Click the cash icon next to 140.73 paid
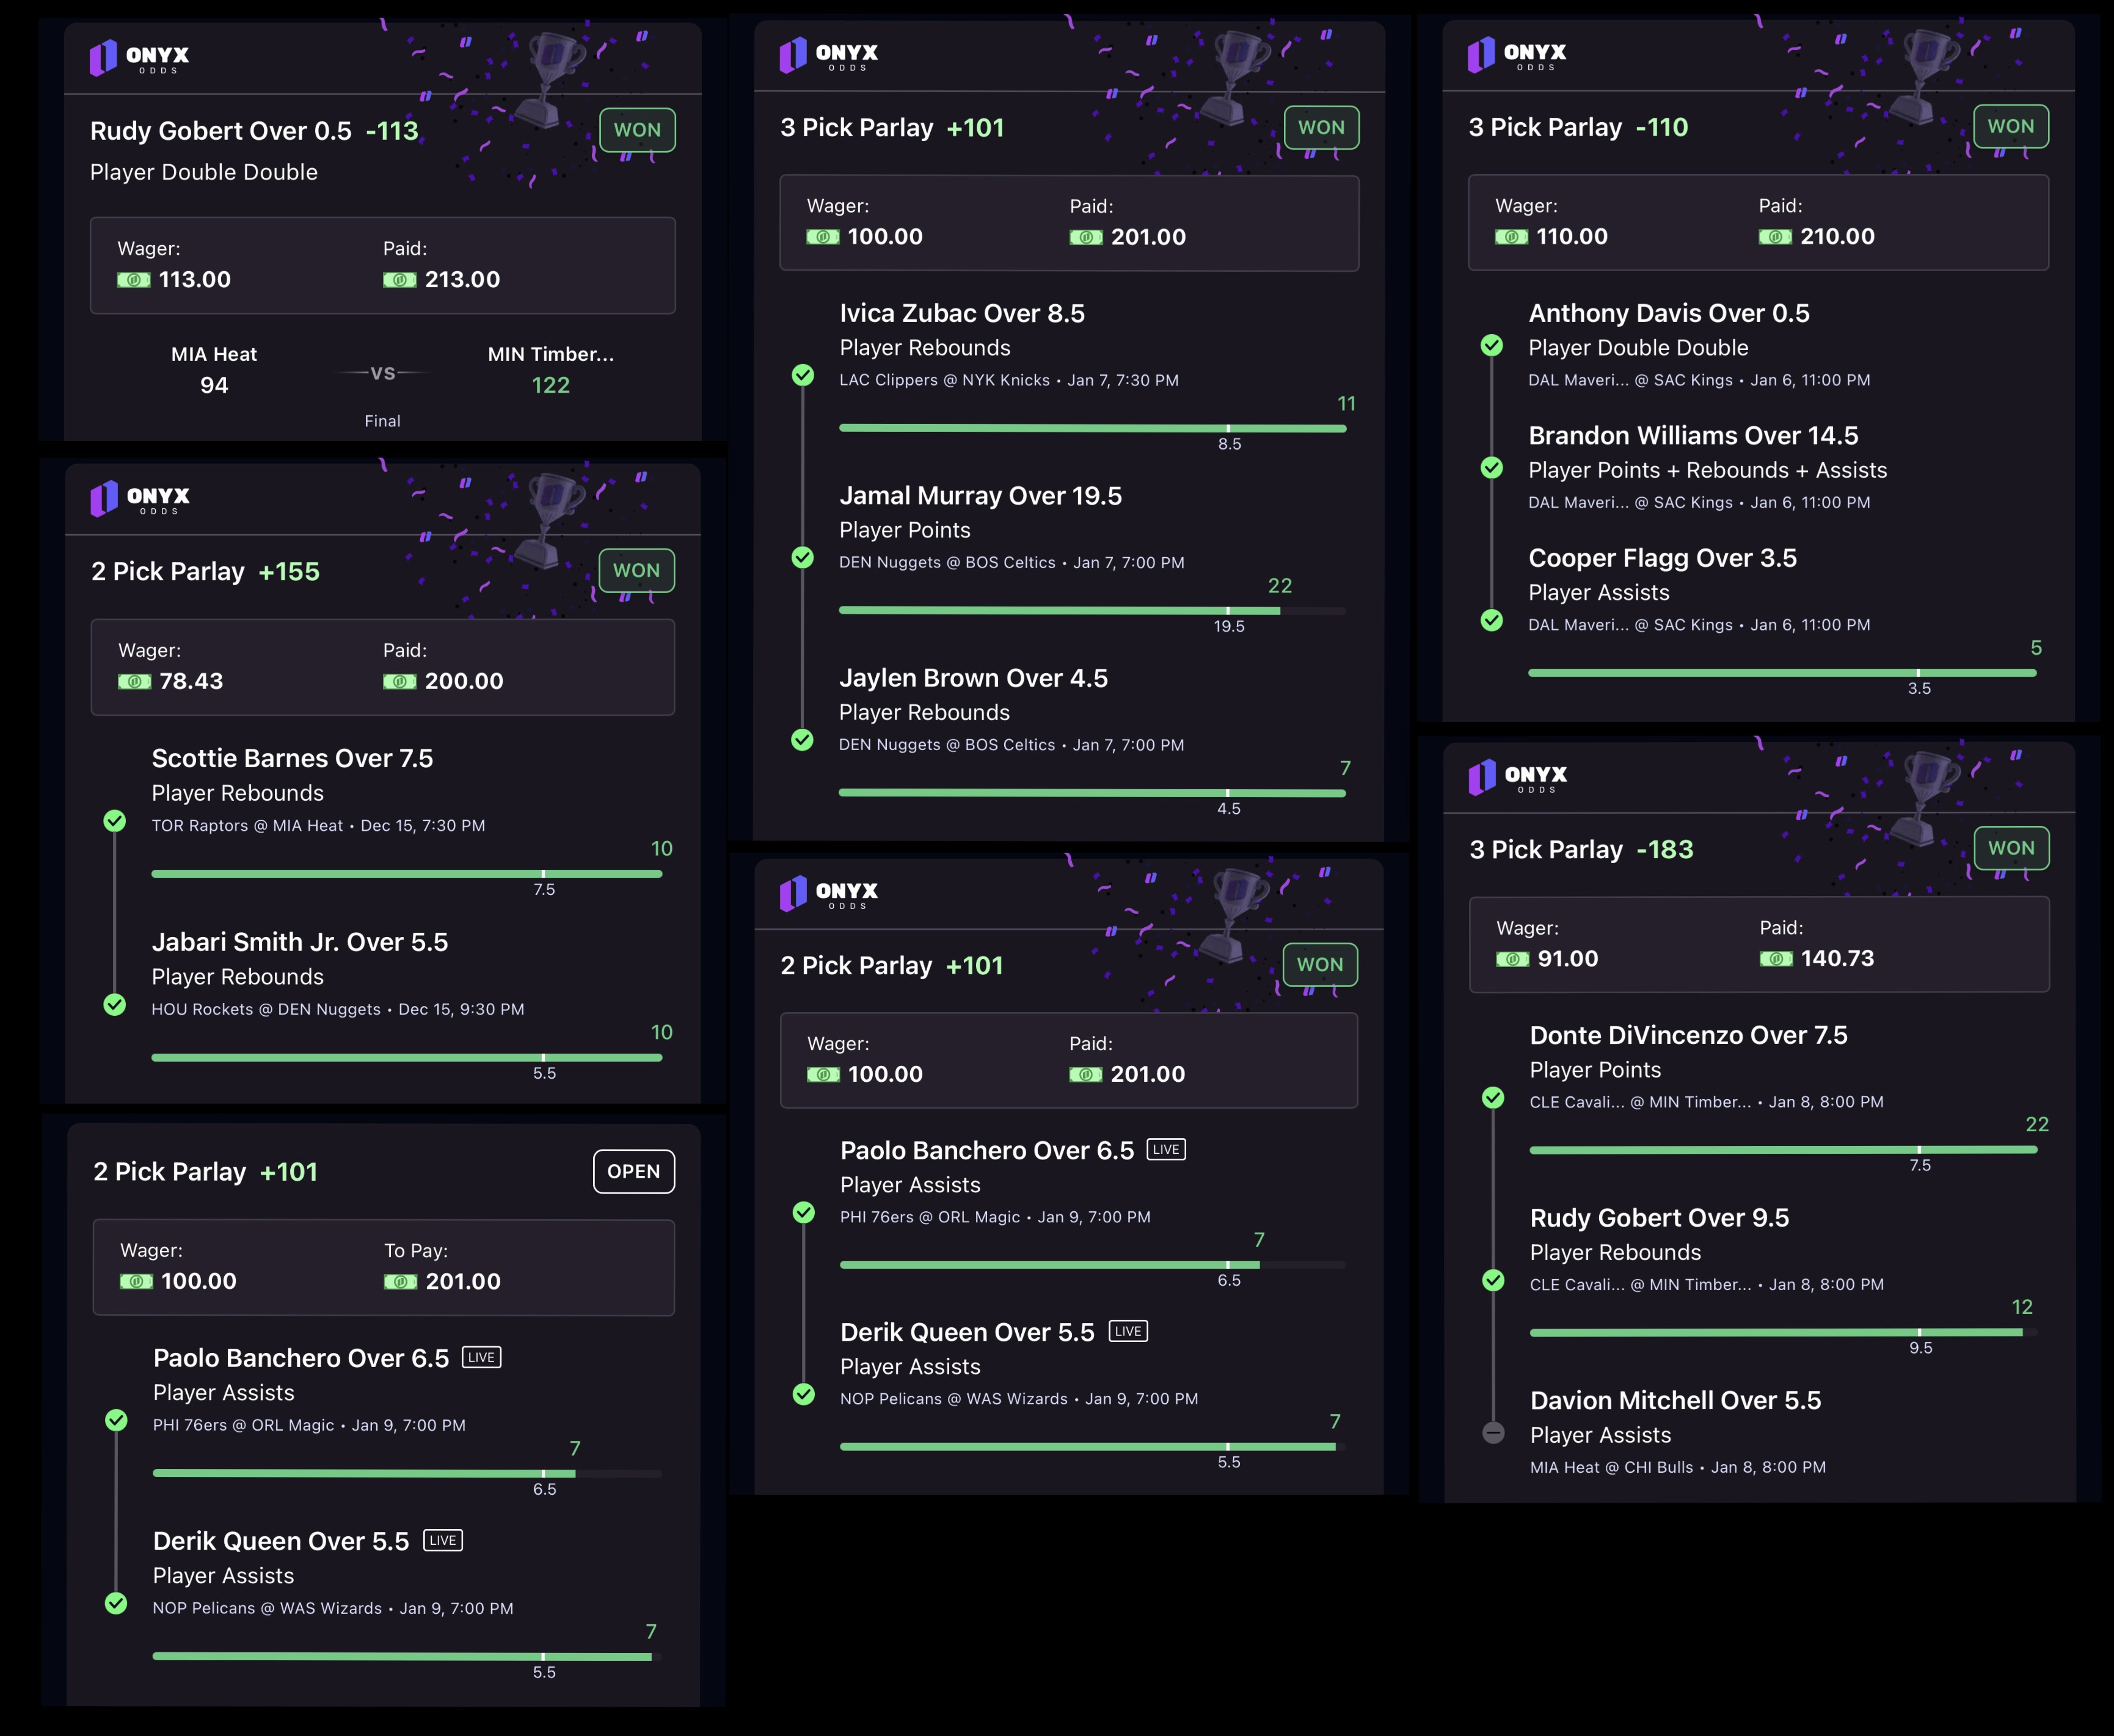 click(1775, 959)
